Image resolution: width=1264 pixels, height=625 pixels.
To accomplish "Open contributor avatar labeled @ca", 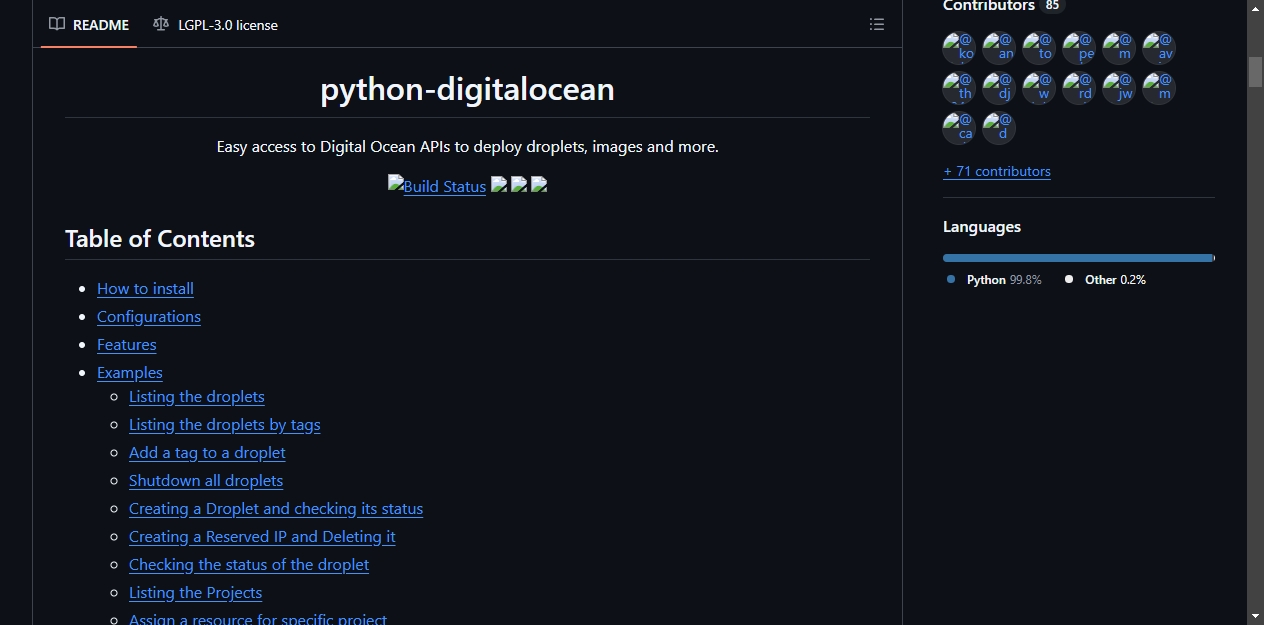I will 959,128.
